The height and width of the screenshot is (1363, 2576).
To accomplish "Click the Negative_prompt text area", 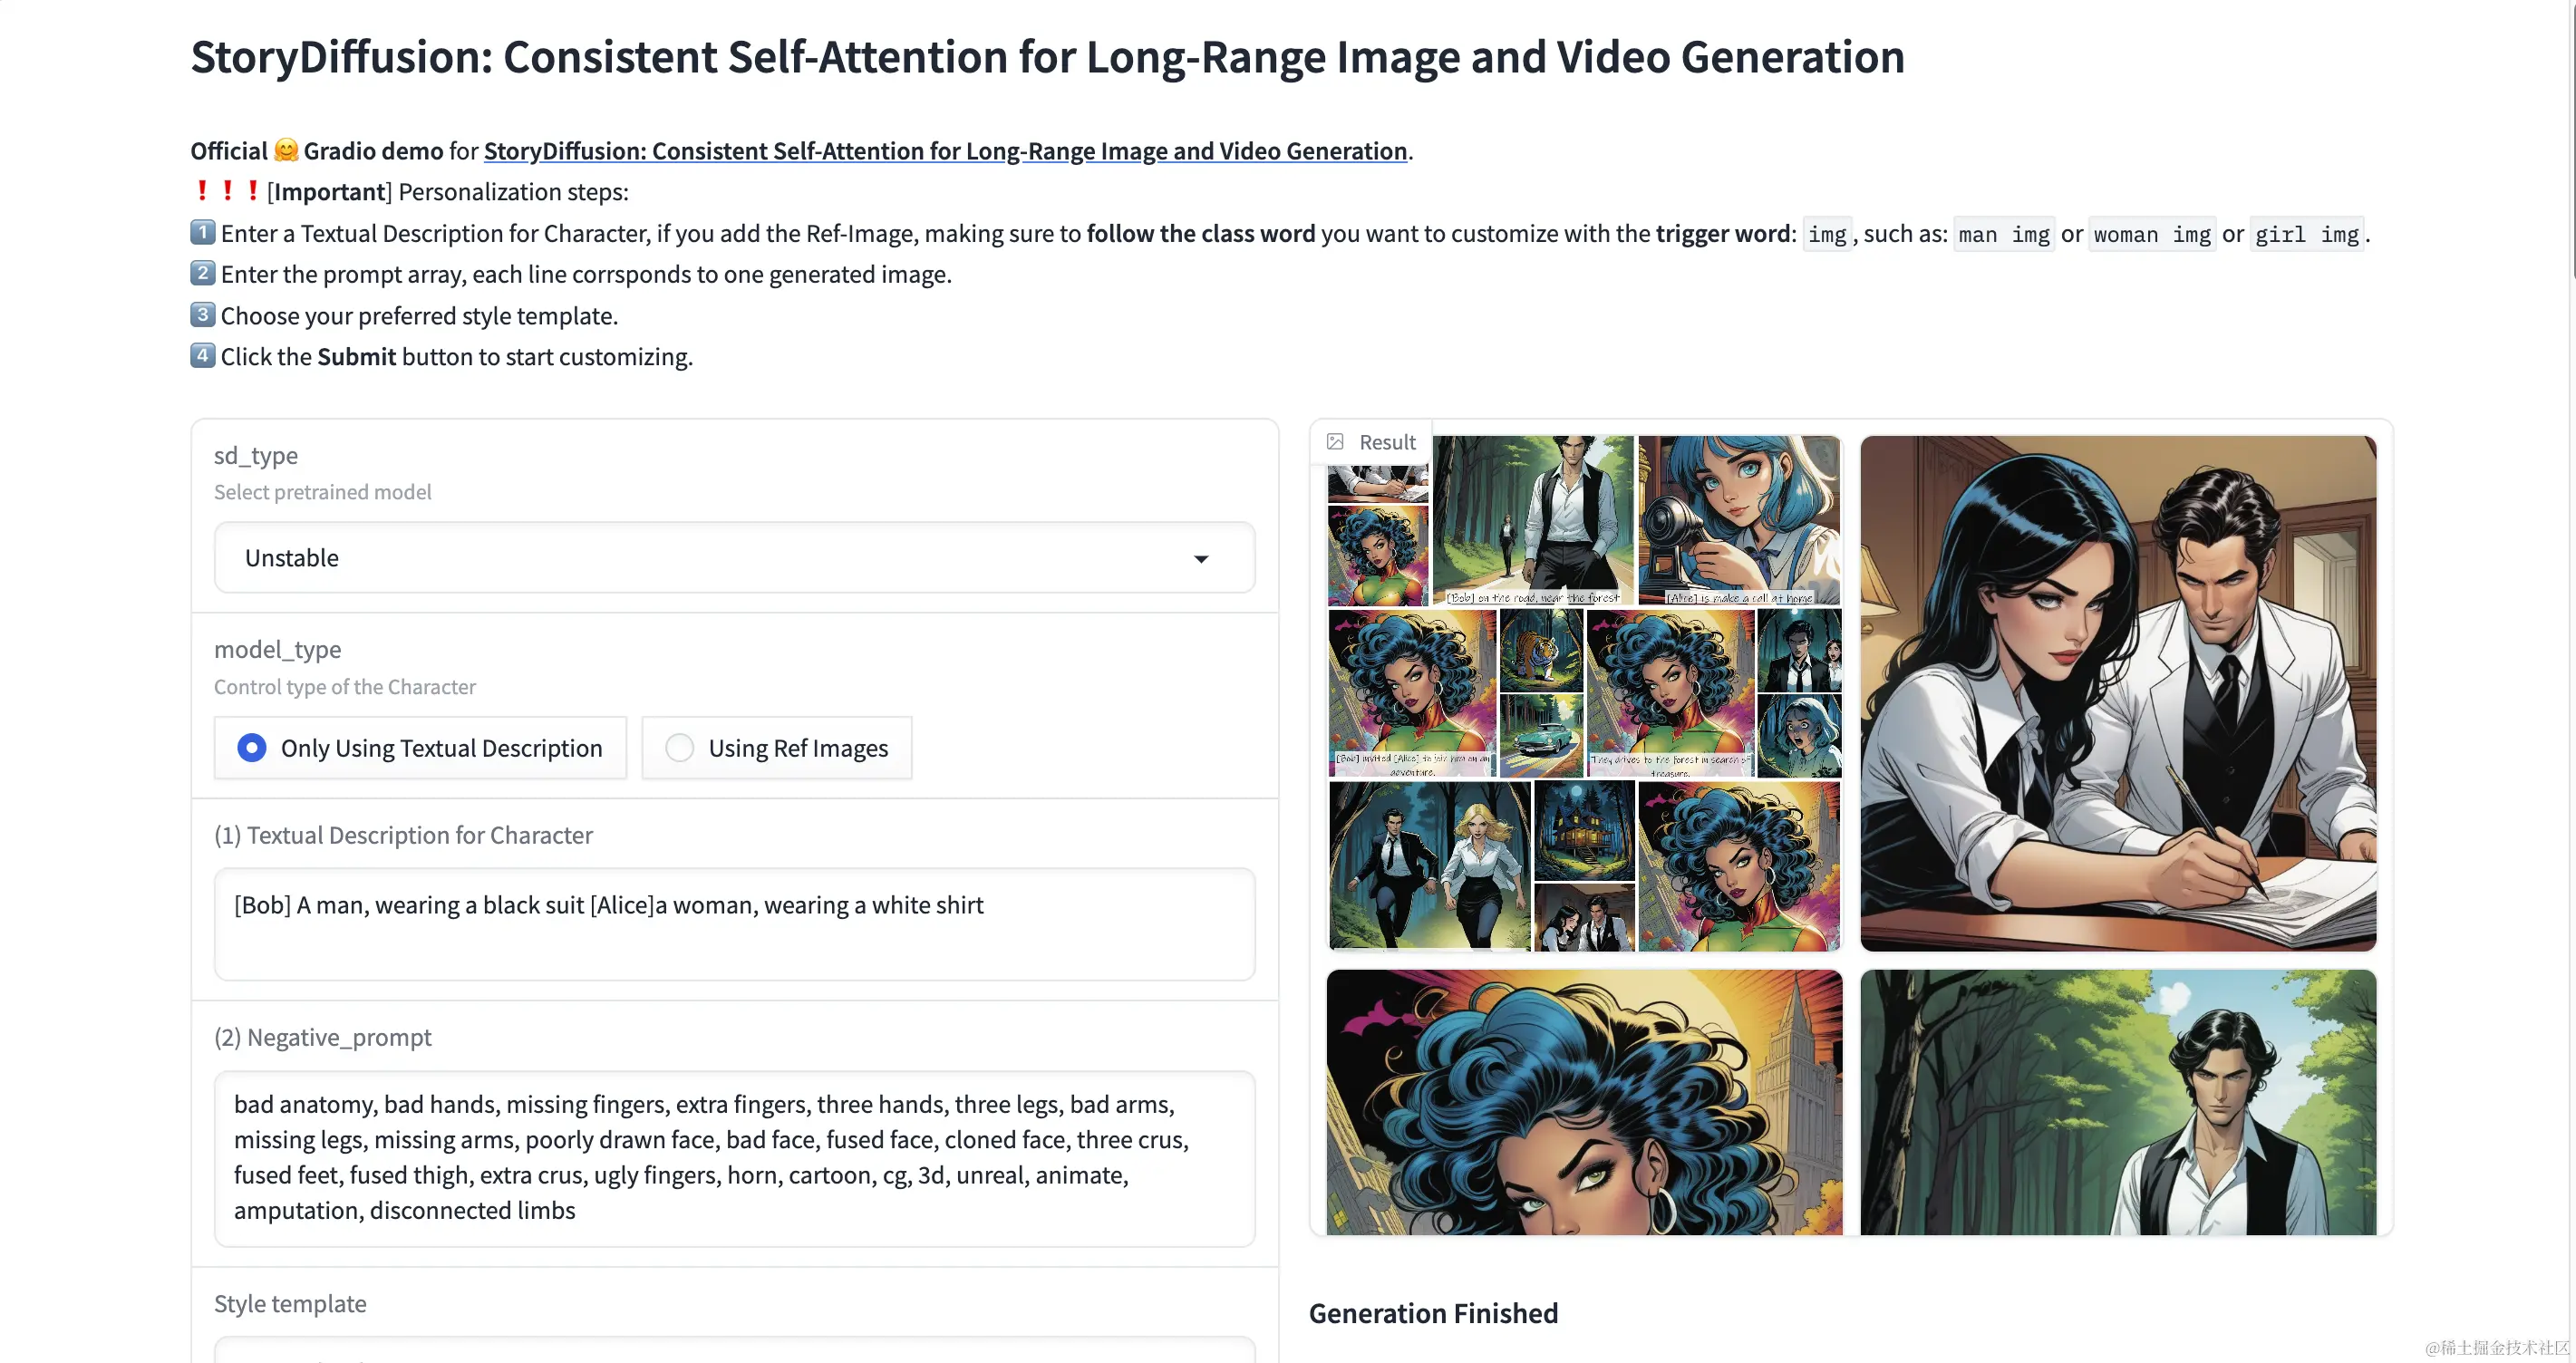I will pyautogui.click(x=734, y=1158).
